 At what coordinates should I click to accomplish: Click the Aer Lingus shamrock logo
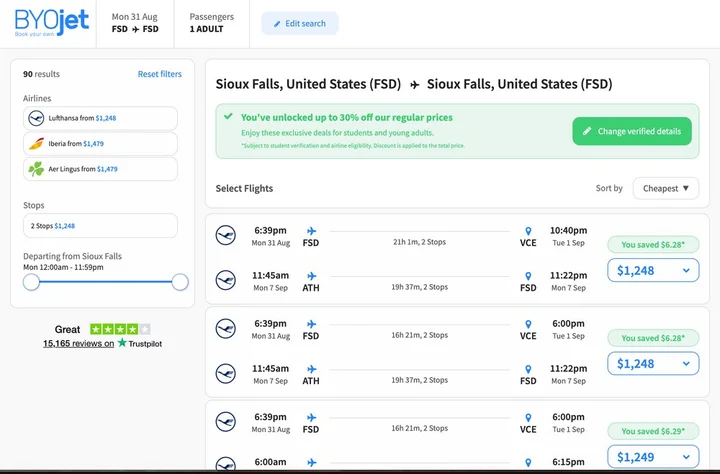click(x=36, y=169)
